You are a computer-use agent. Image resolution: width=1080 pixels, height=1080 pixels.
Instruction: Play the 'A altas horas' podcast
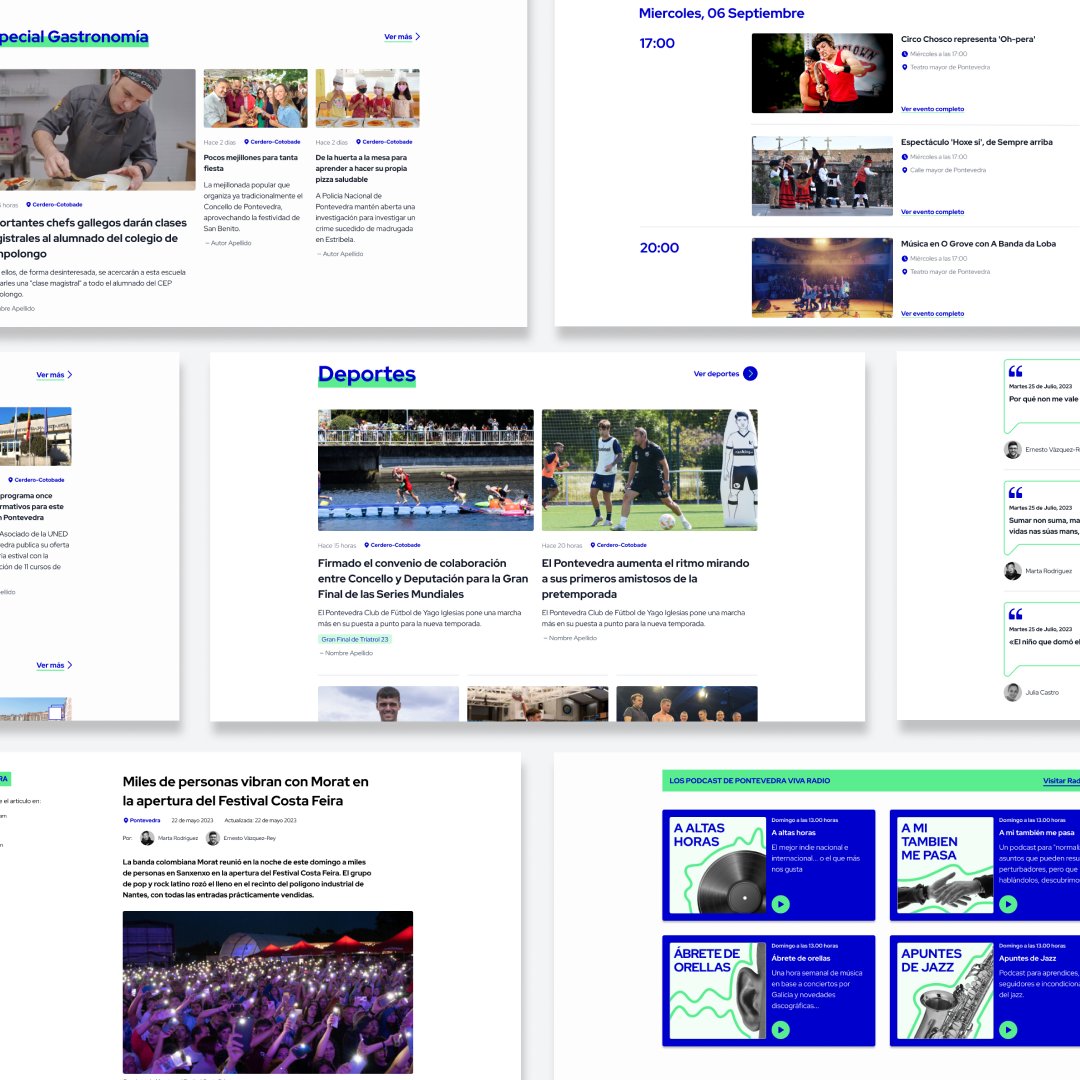[x=781, y=903]
